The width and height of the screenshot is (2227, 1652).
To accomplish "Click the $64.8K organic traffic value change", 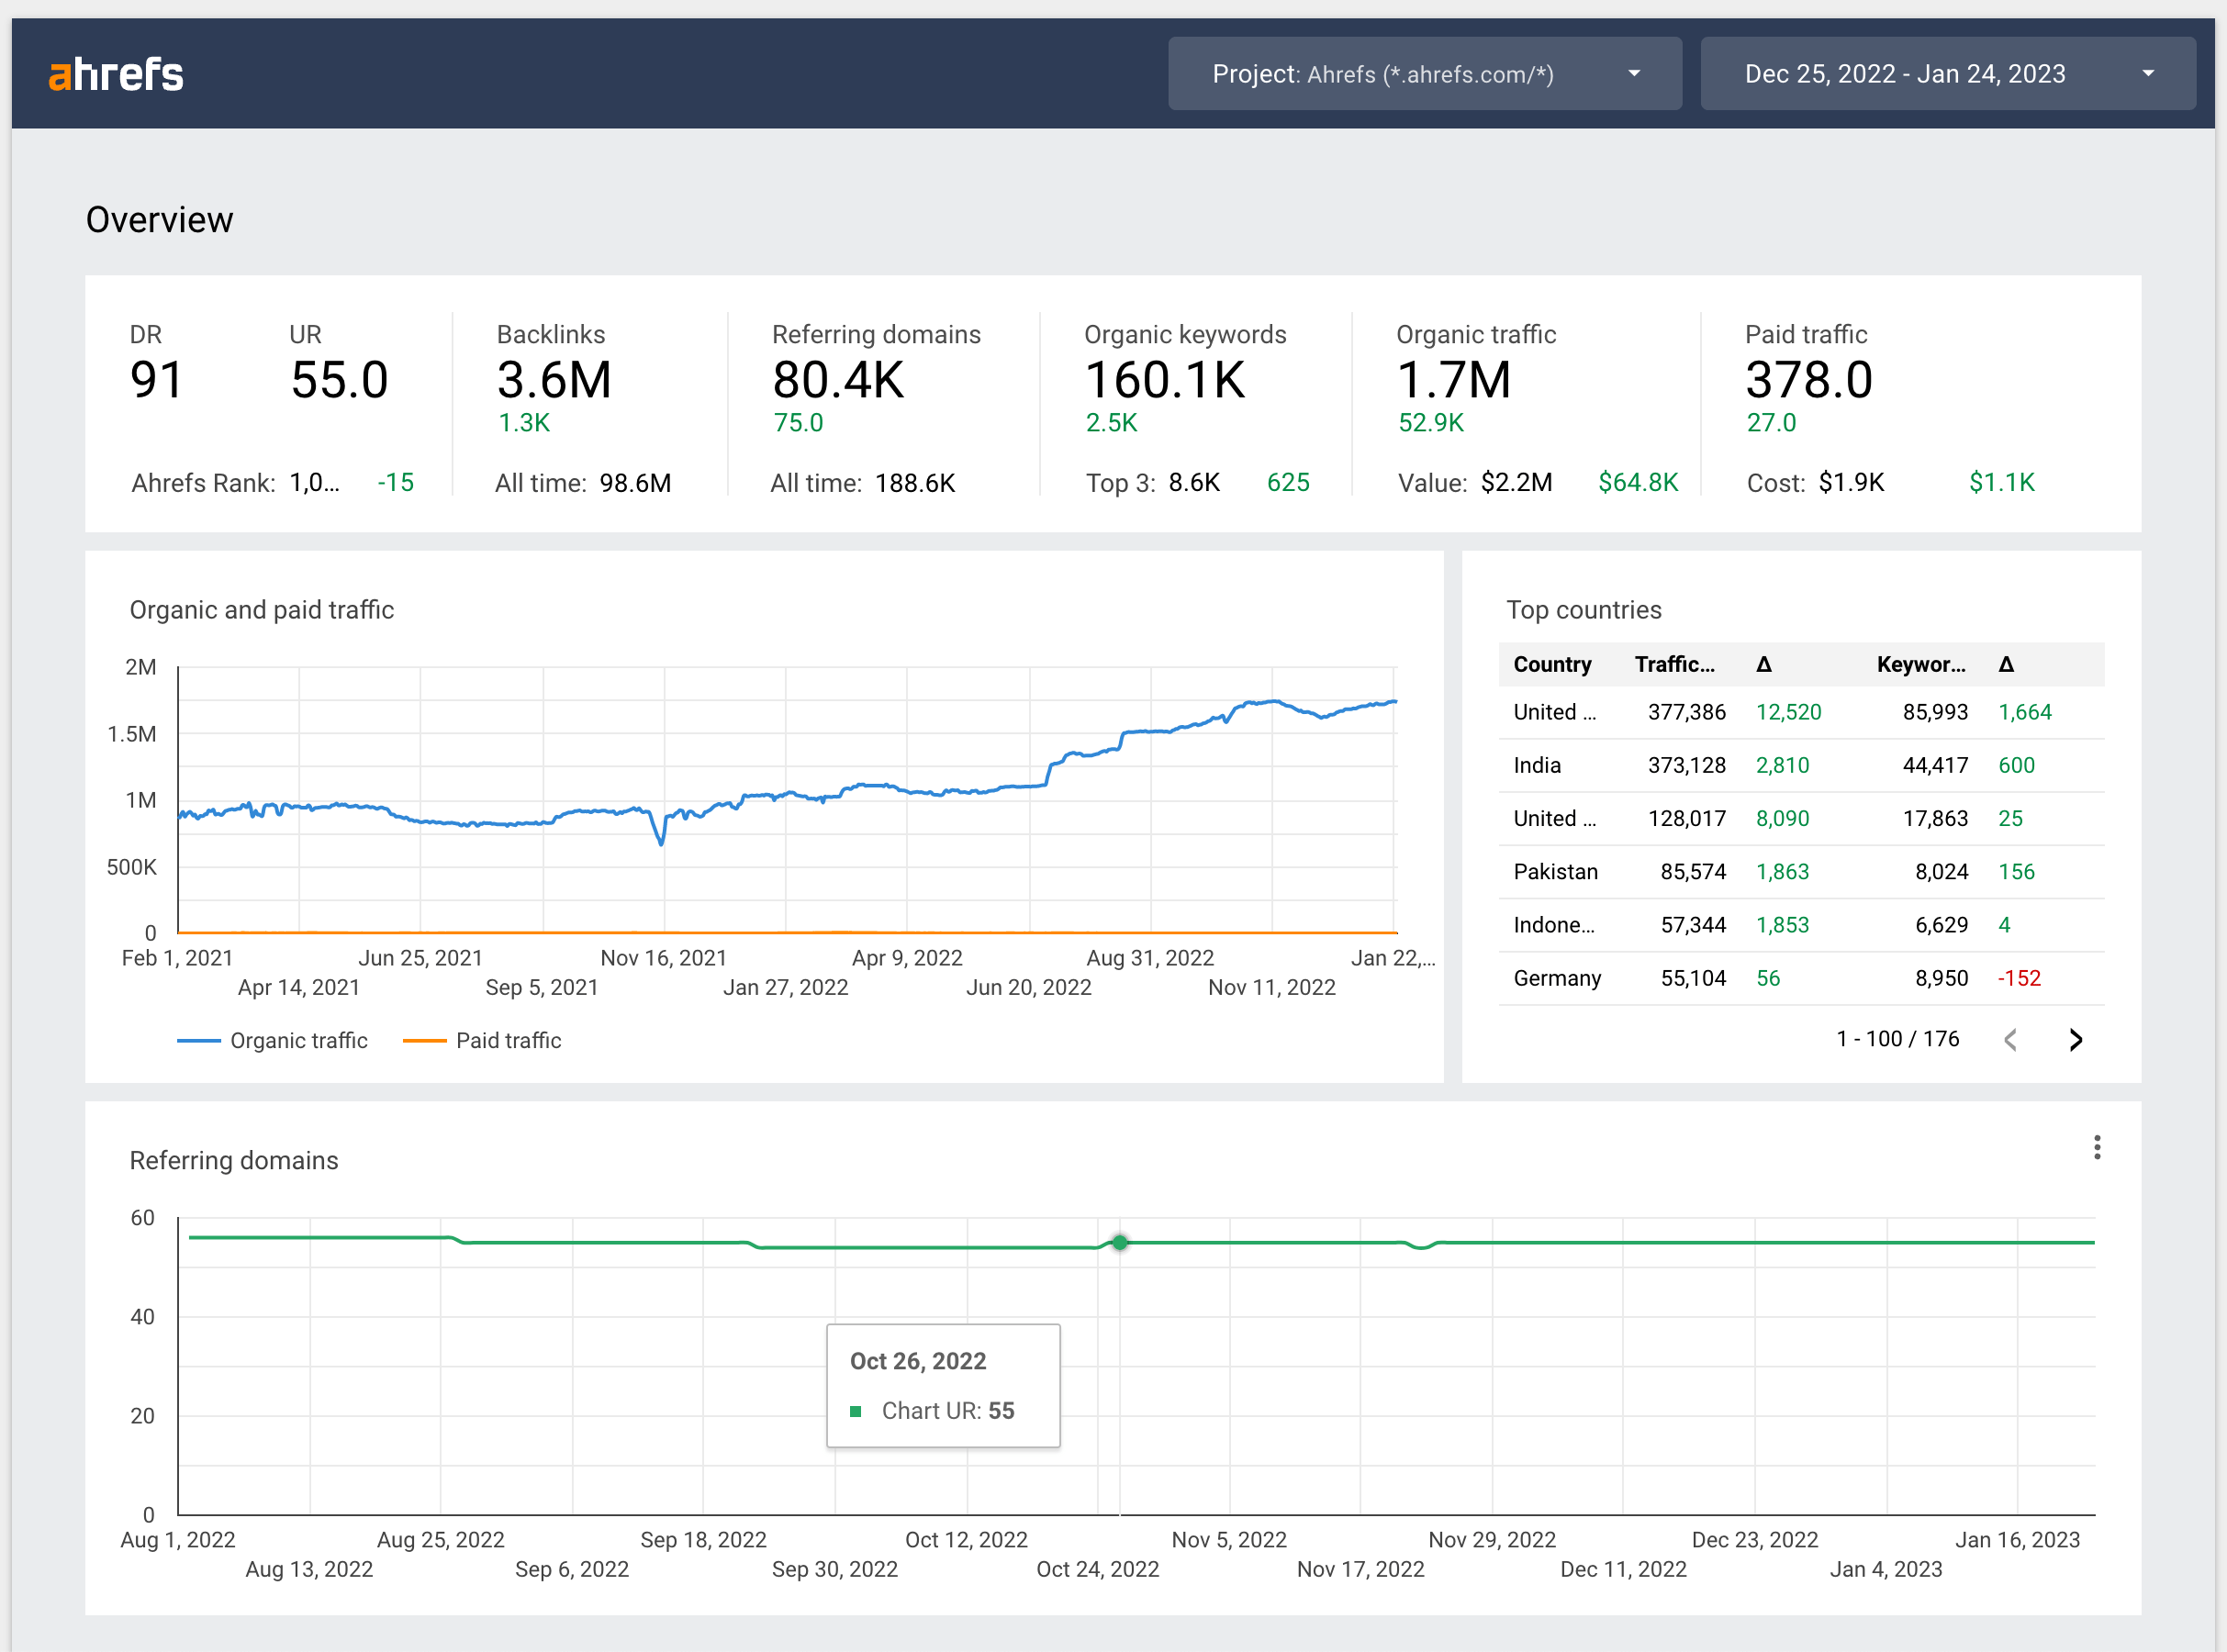I will click(x=1637, y=482).
